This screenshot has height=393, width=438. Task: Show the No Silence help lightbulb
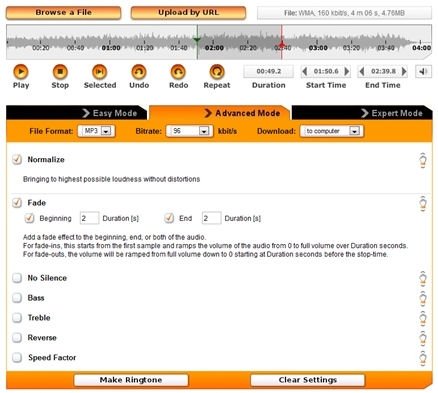pos(423,278)
